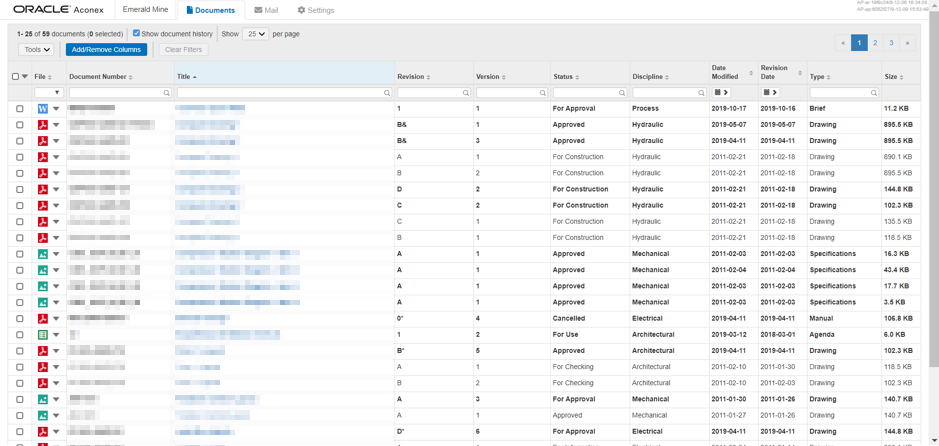Open the Settings tab

click(x=316, y=10)
